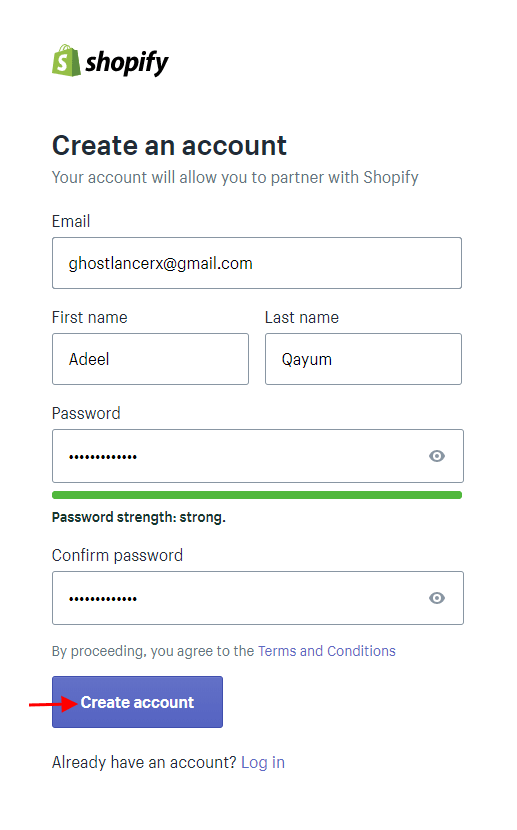Click the Email label
This screenshot has height=830, width=517.
click(71, 221)
